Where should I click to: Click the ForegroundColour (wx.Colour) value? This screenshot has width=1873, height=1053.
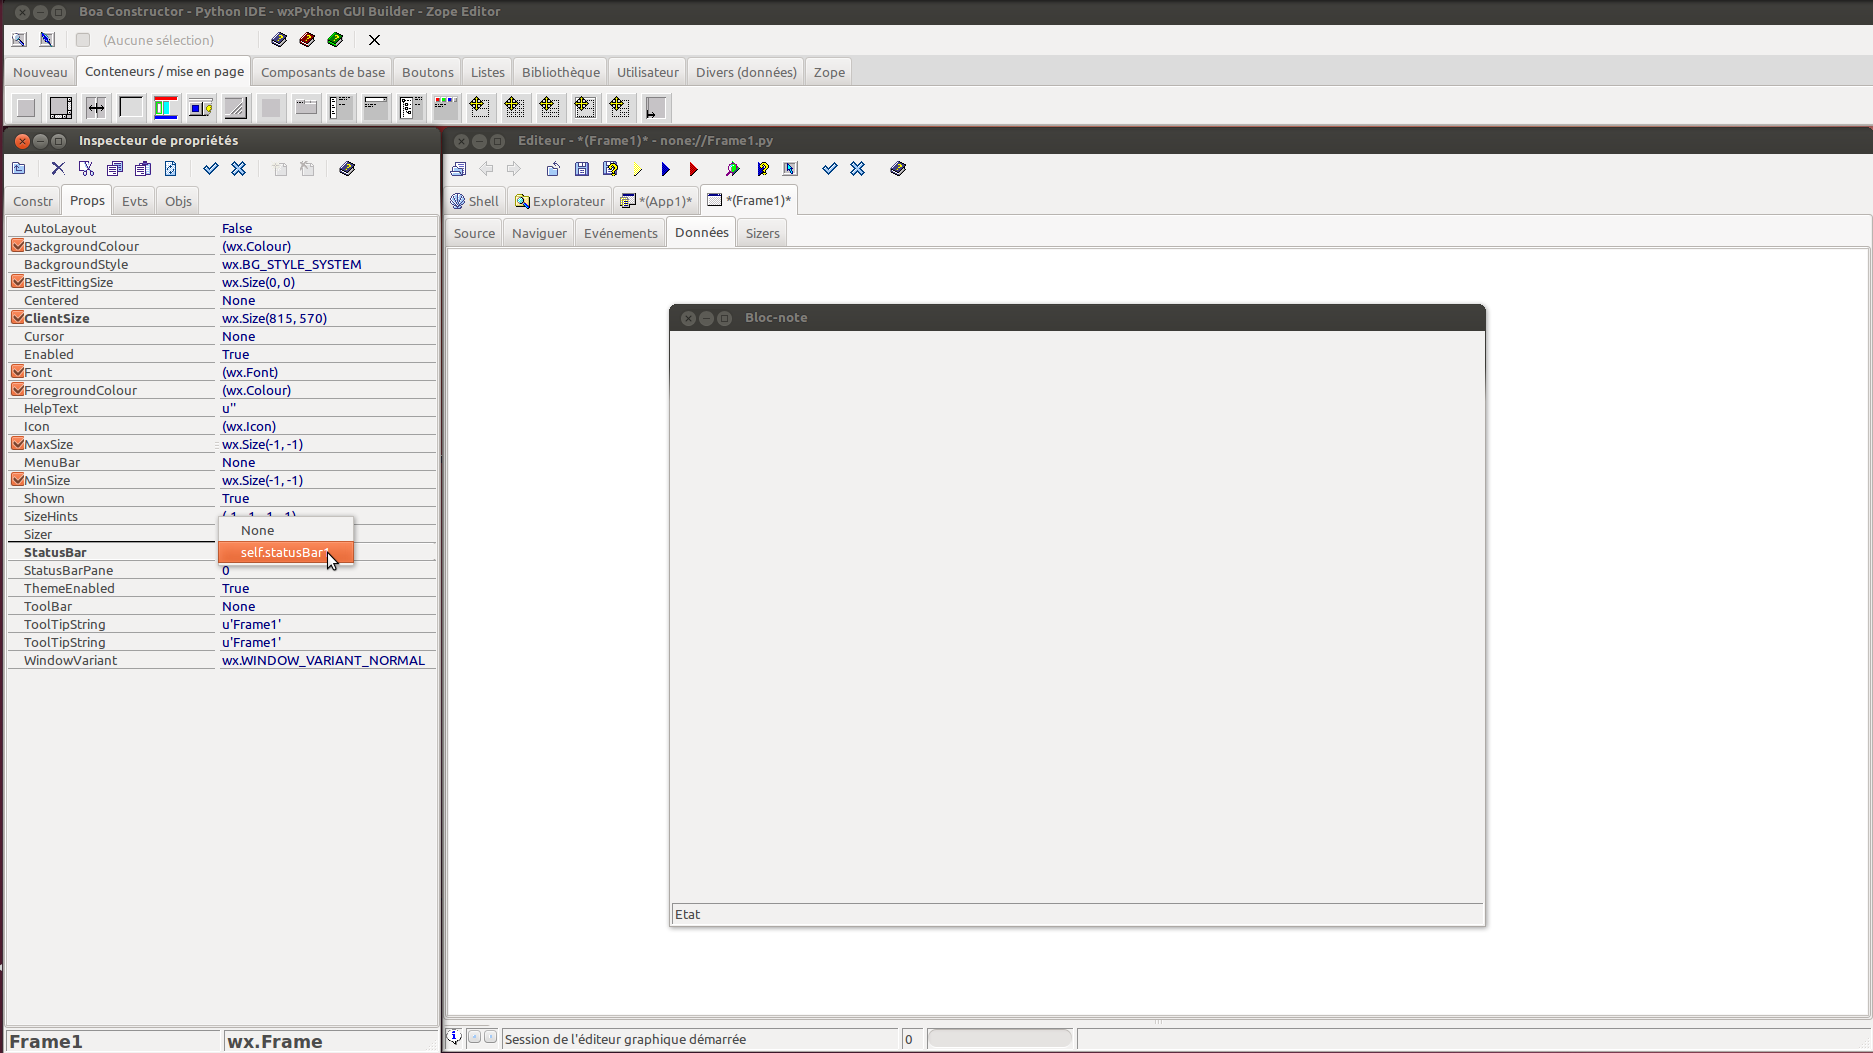256,390
